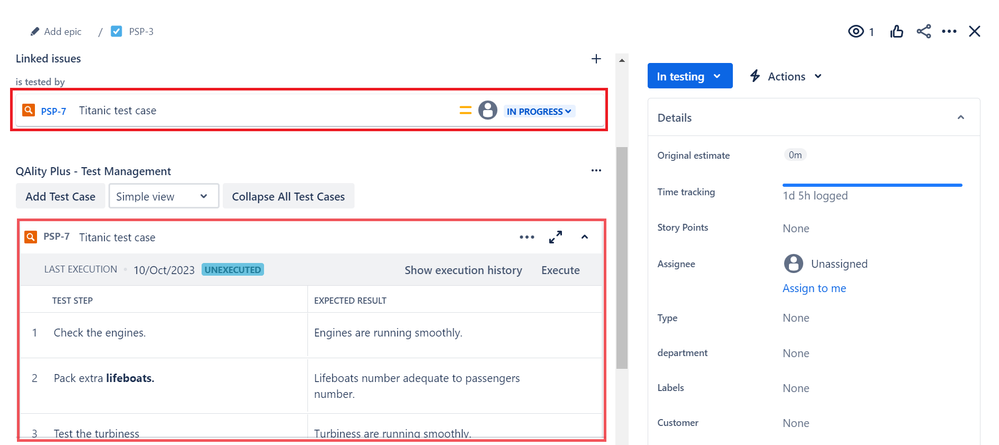The width and height of the screenshot is (999, 445).
Task: Click the Add Test Case button
Action: point(61,196)
